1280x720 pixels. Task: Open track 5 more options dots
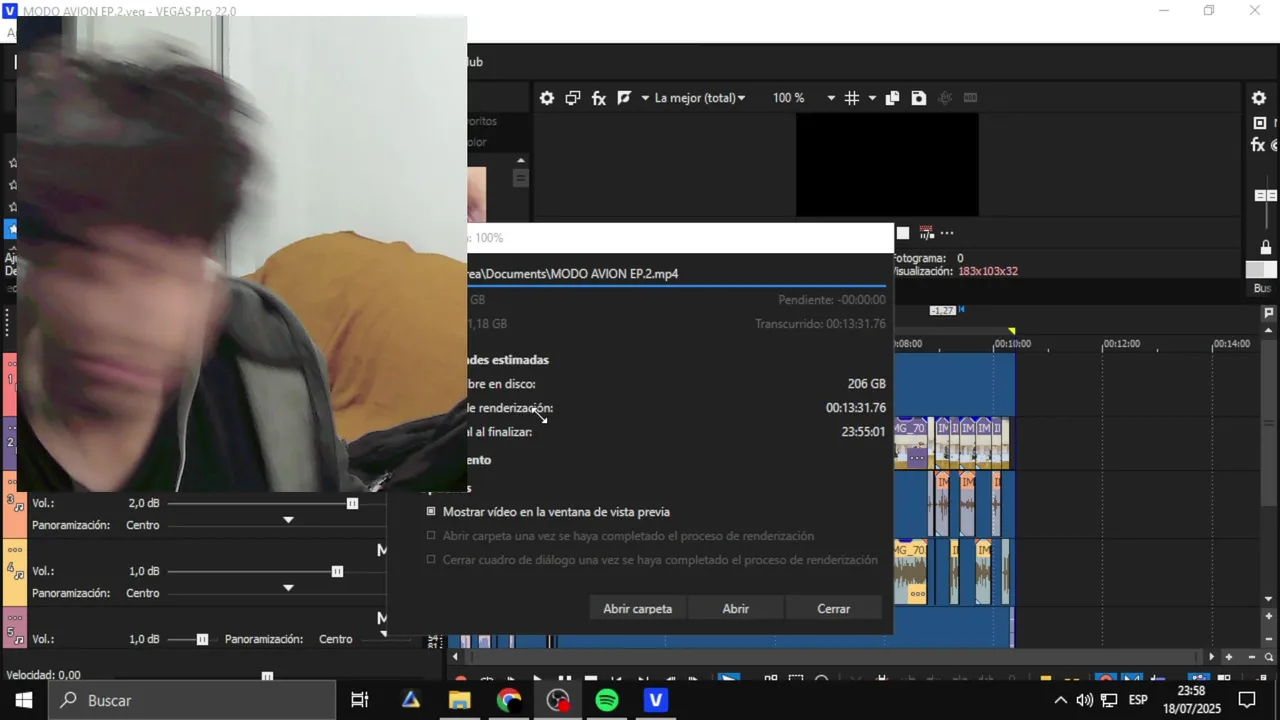pos(15,618)
